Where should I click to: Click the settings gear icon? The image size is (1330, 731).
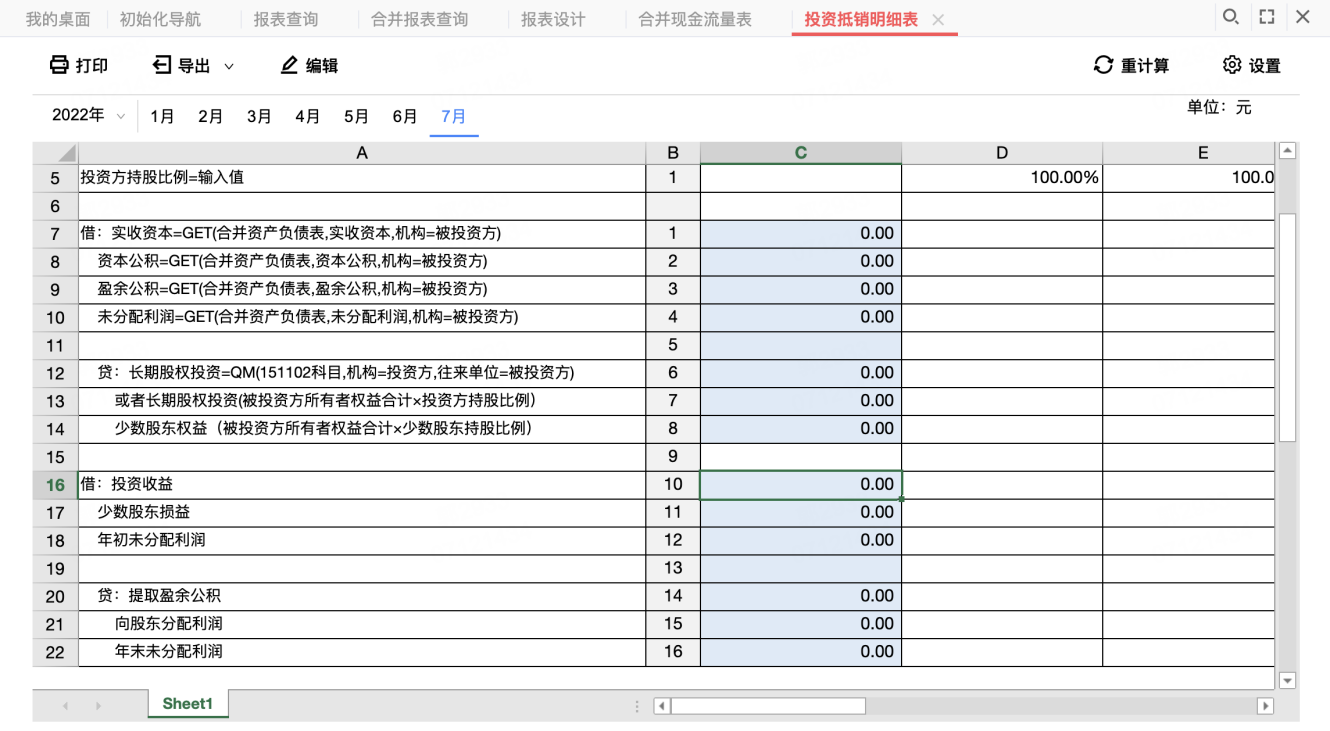(x=1232, y=65)
